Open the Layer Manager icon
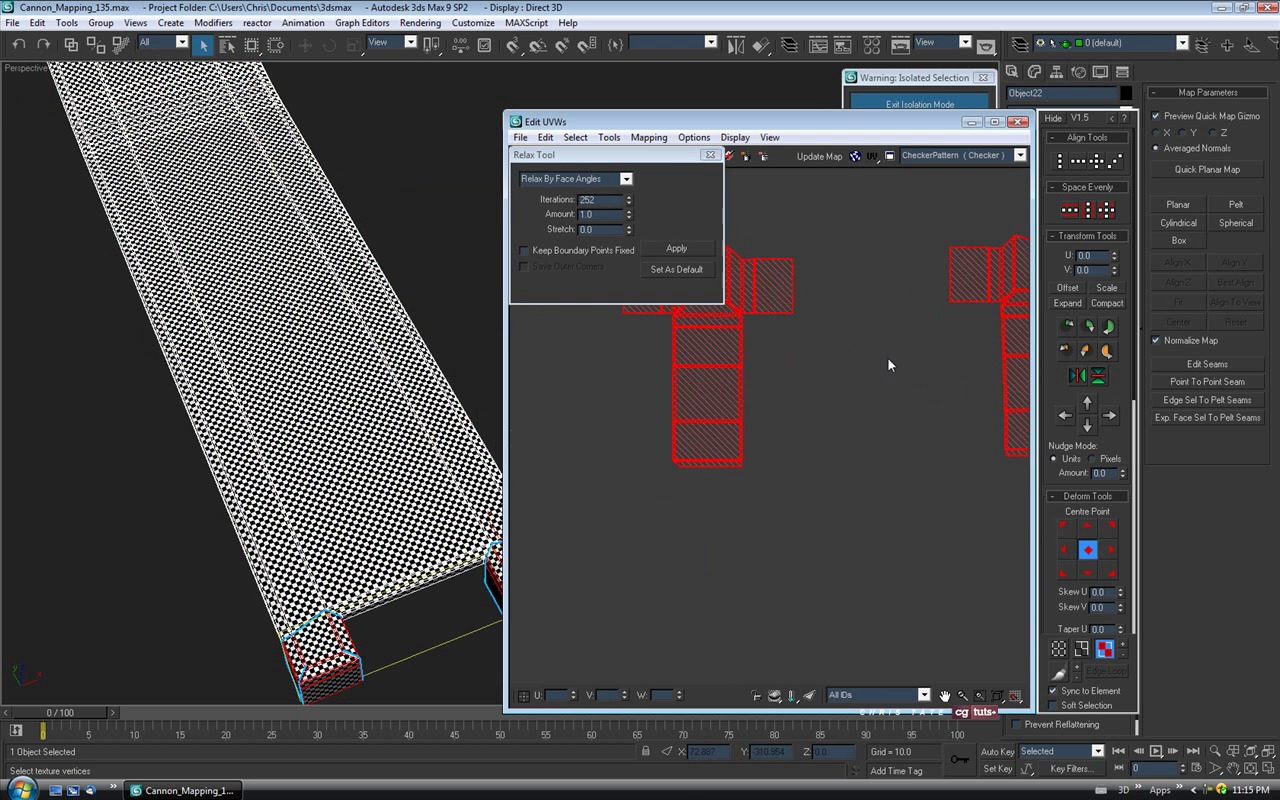Screen dimensions: 1280x800 [x=789, y=44]
